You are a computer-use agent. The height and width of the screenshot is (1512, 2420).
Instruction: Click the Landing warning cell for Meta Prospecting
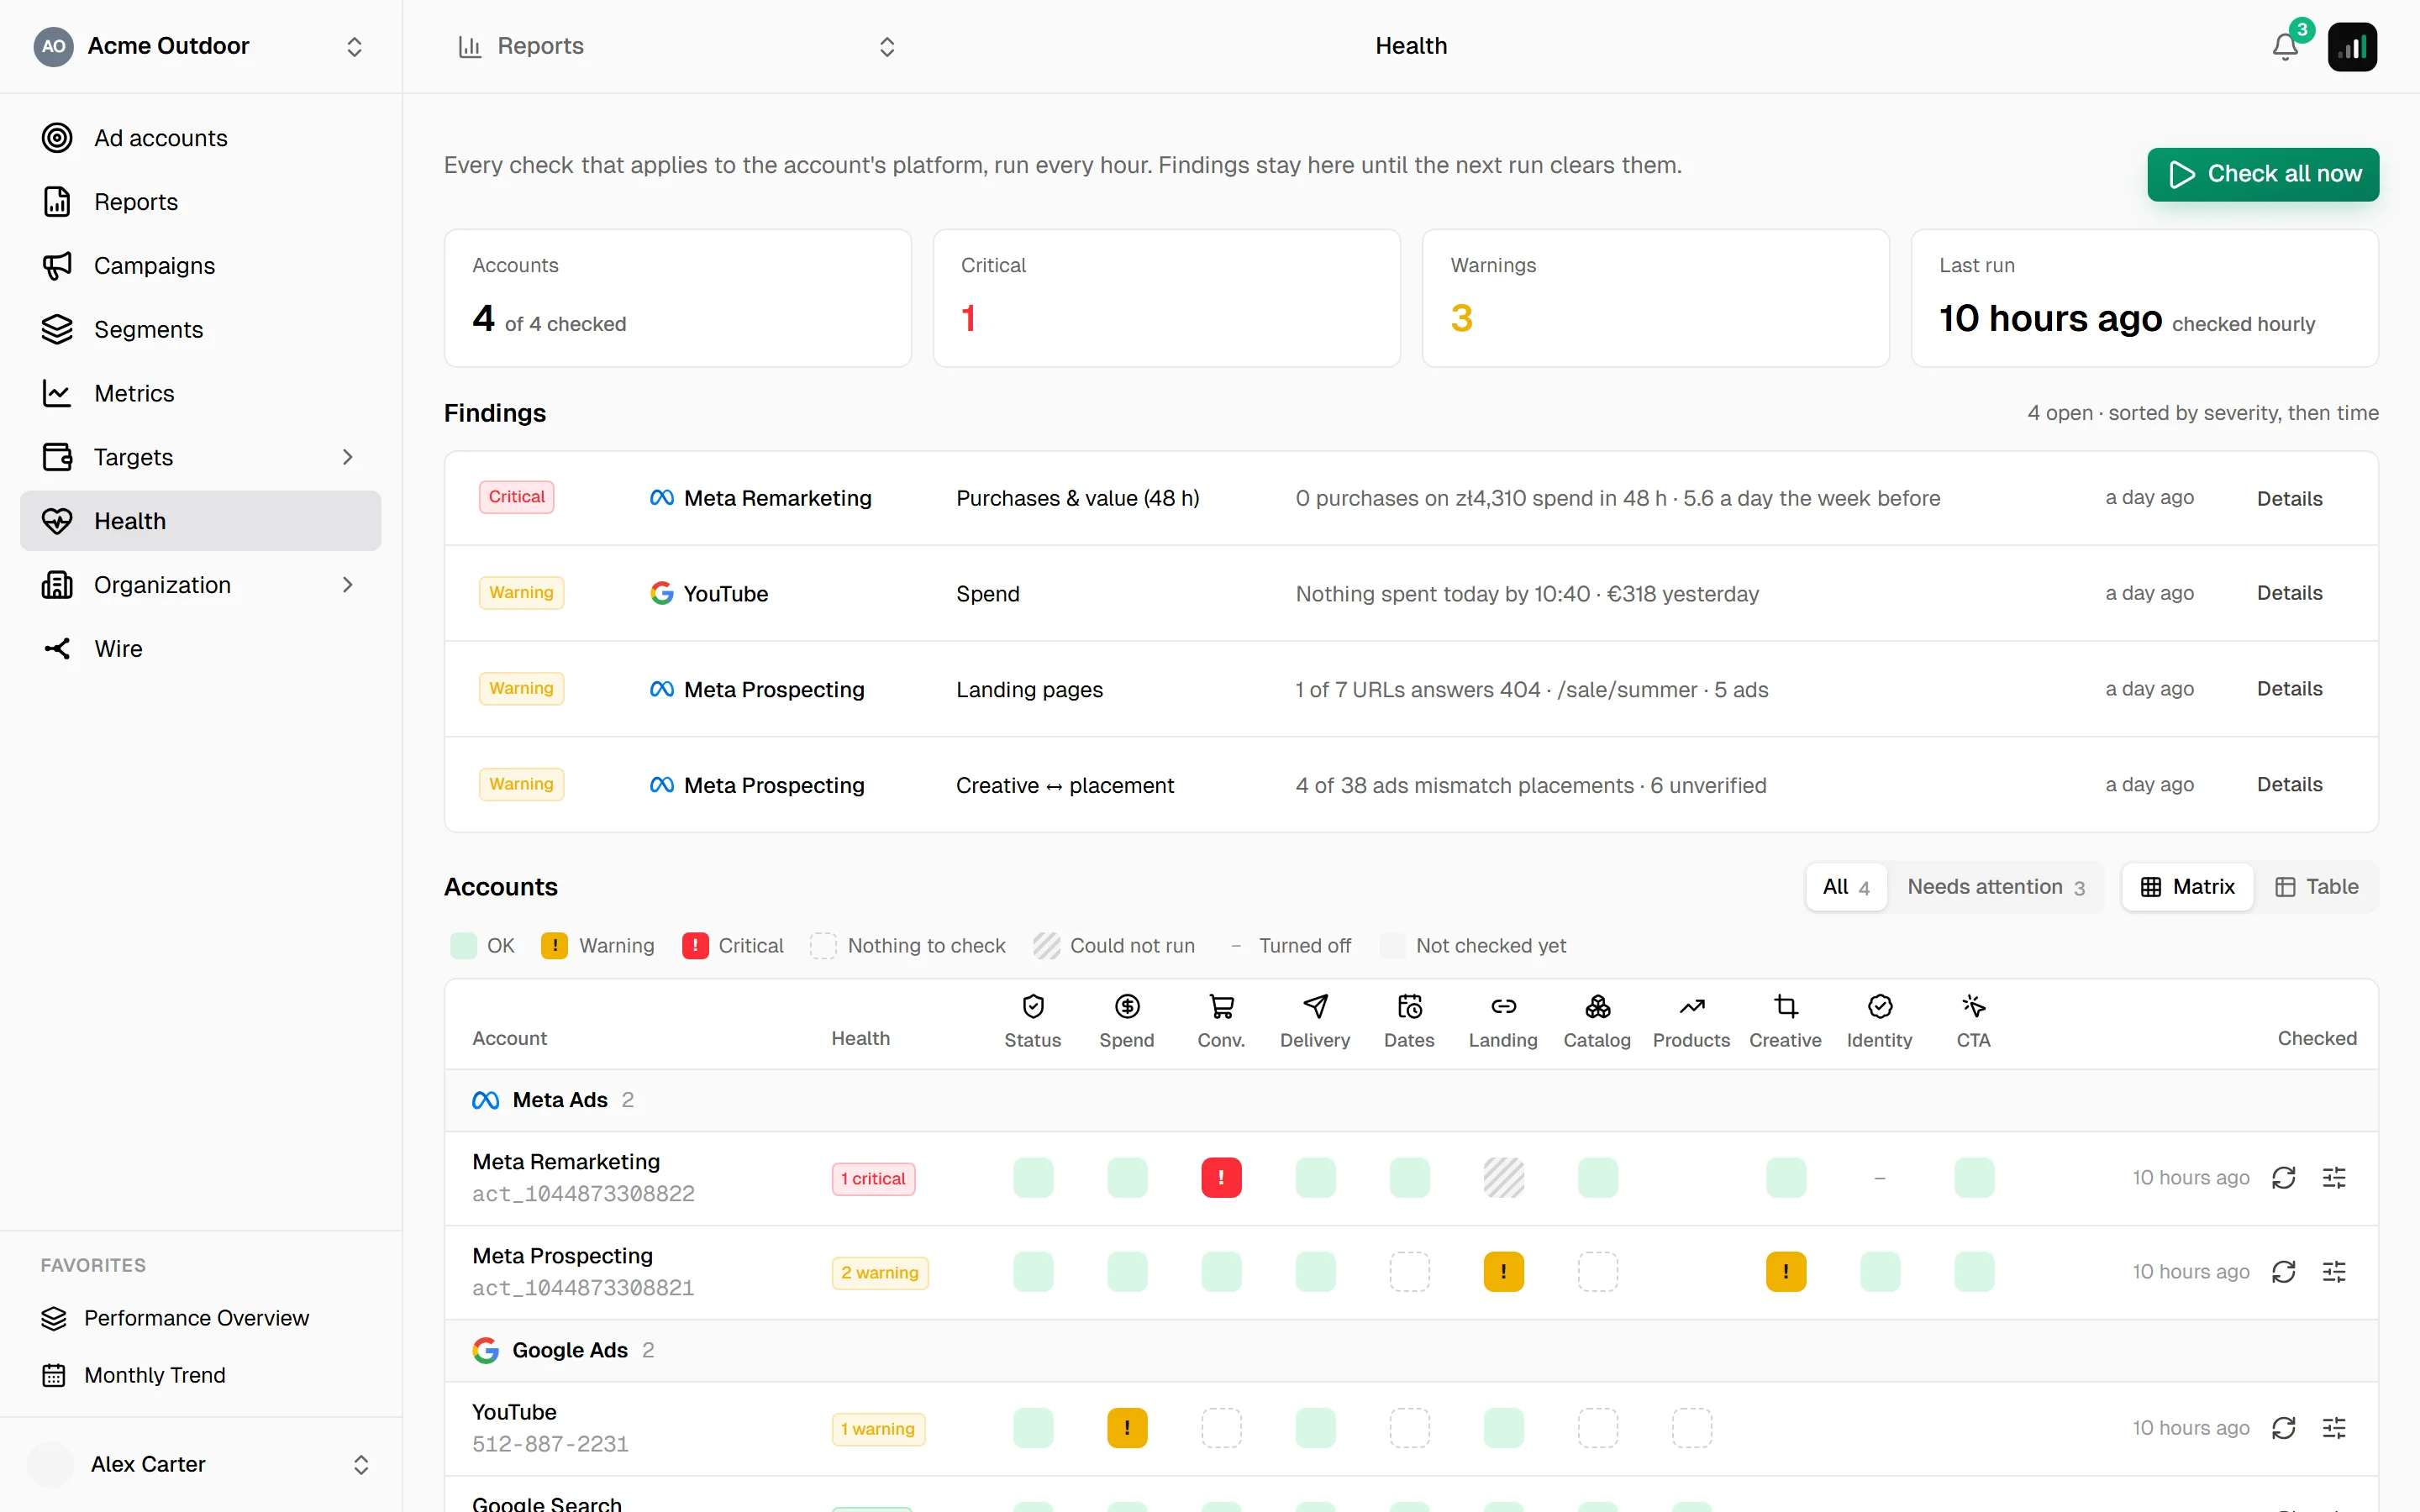click(1503, 1272)
